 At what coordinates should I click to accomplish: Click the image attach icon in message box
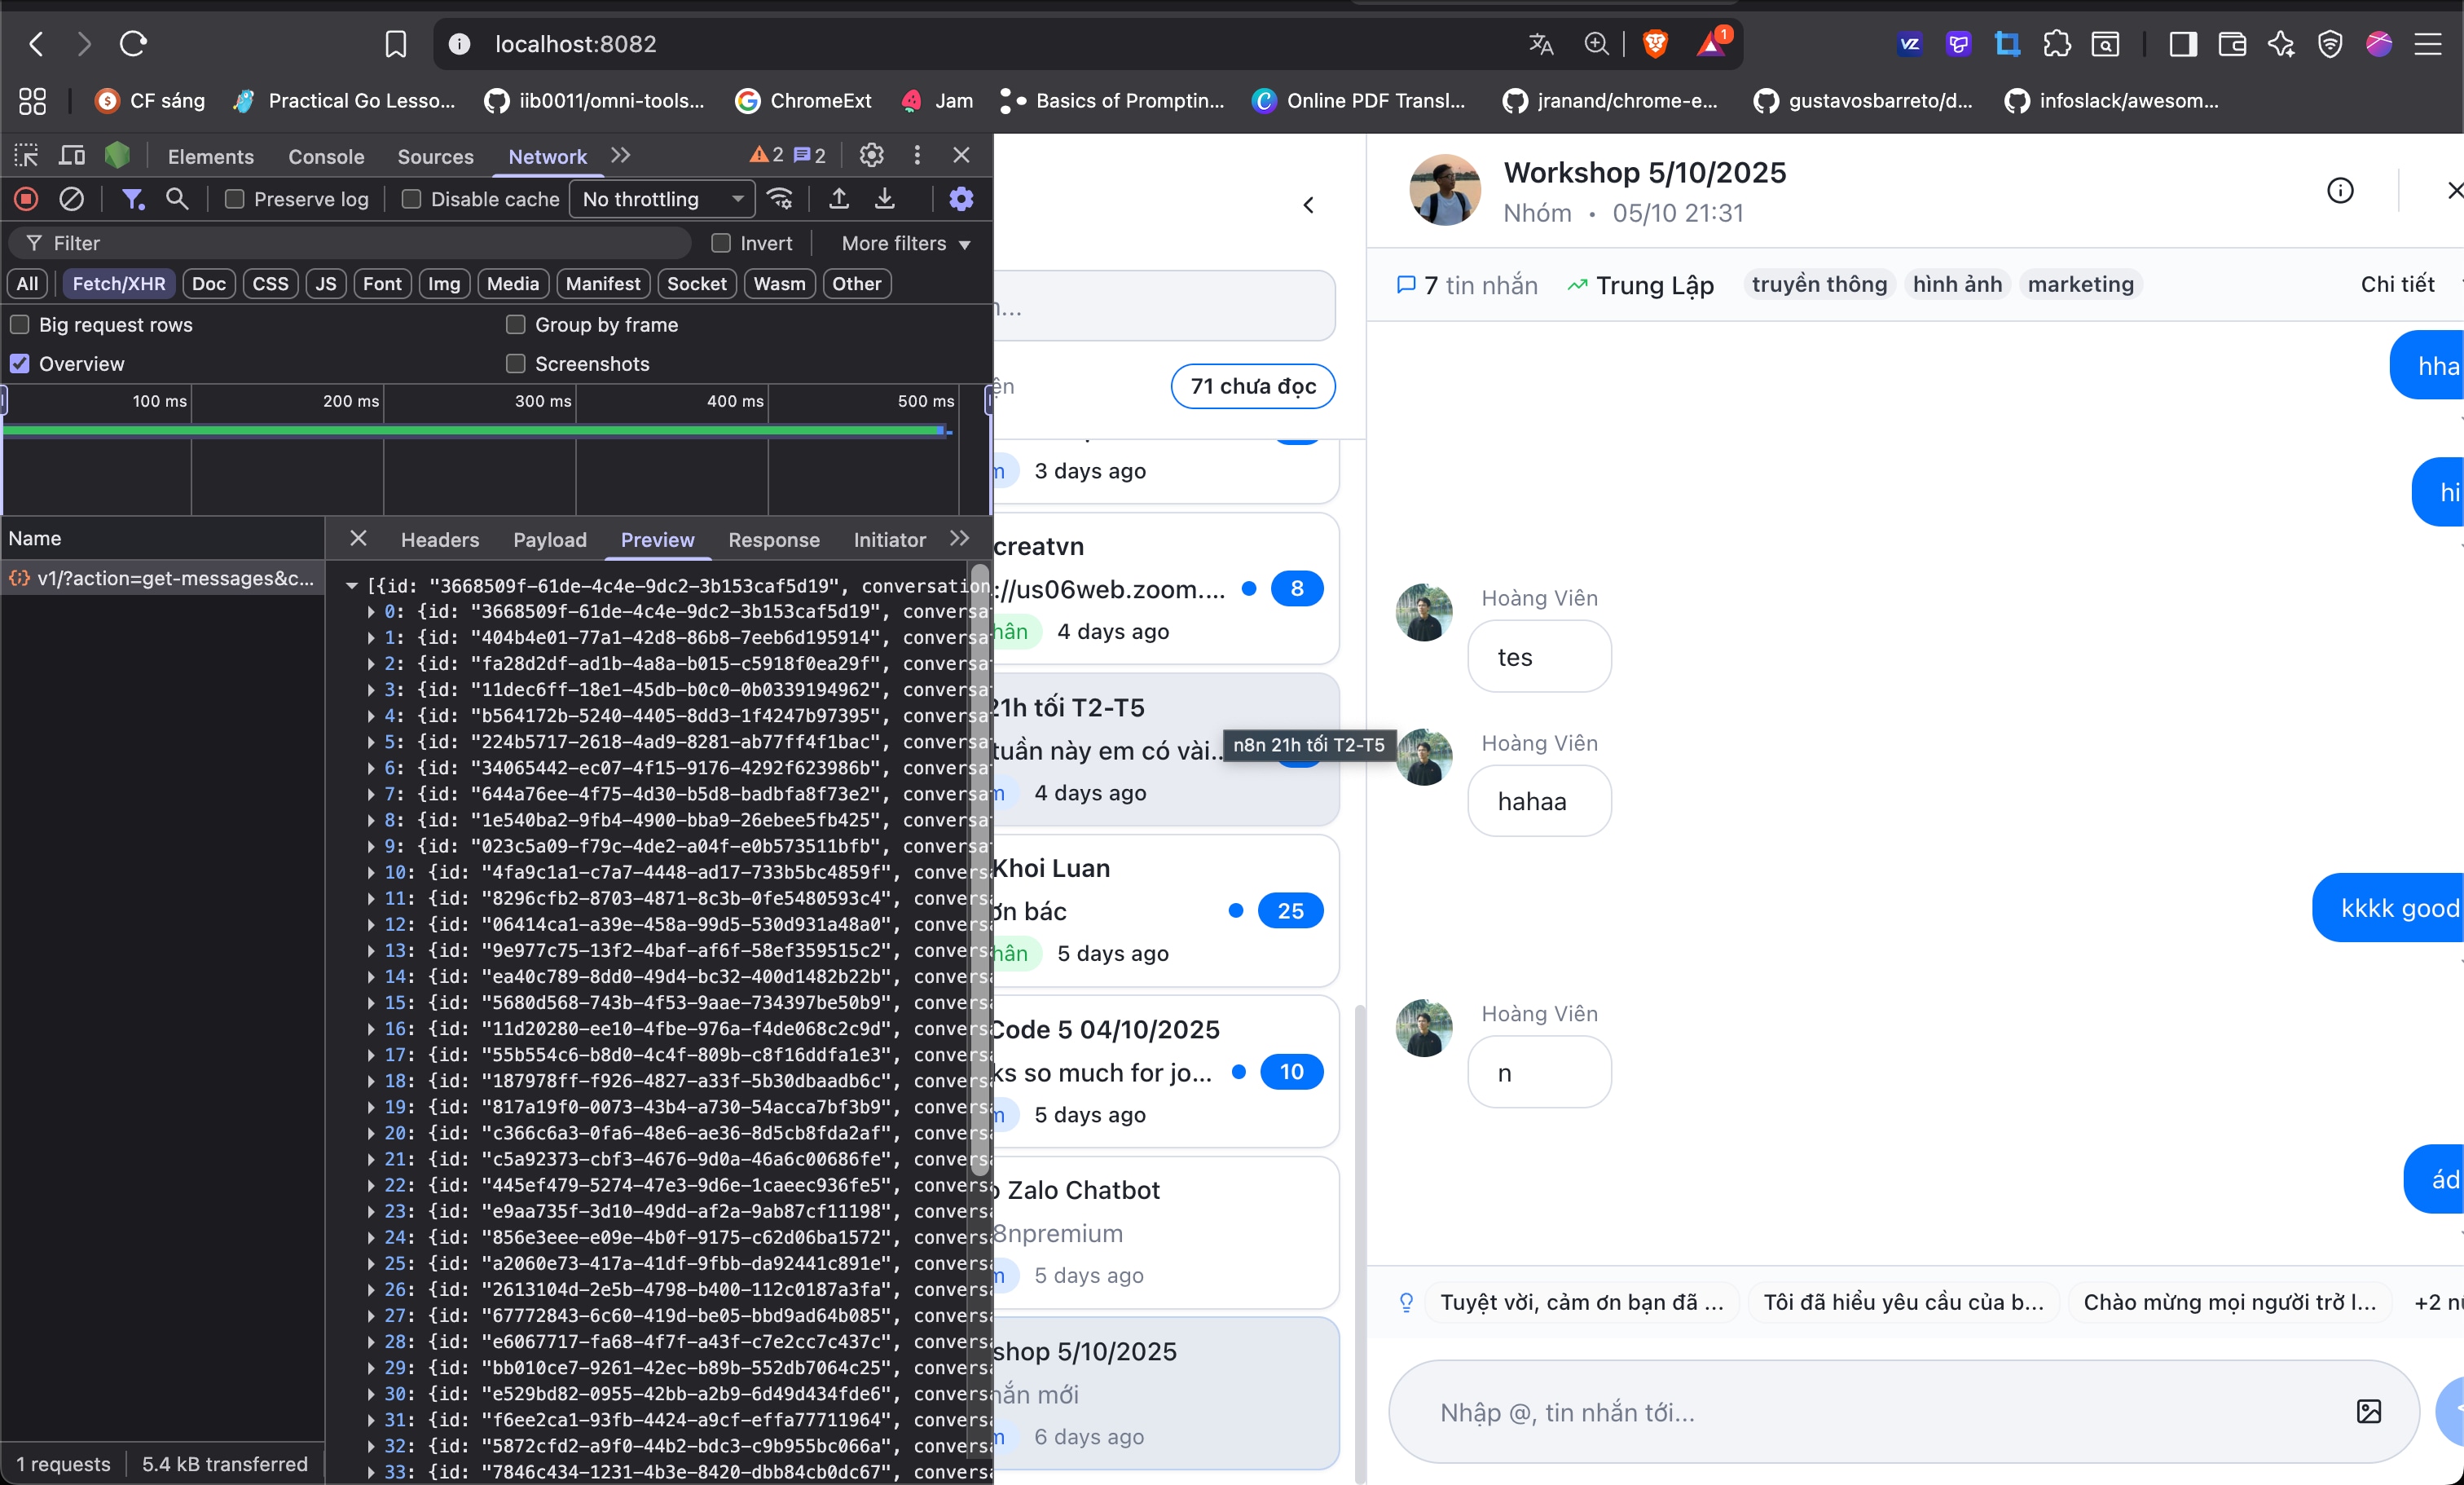(x=2368, y=1411)
